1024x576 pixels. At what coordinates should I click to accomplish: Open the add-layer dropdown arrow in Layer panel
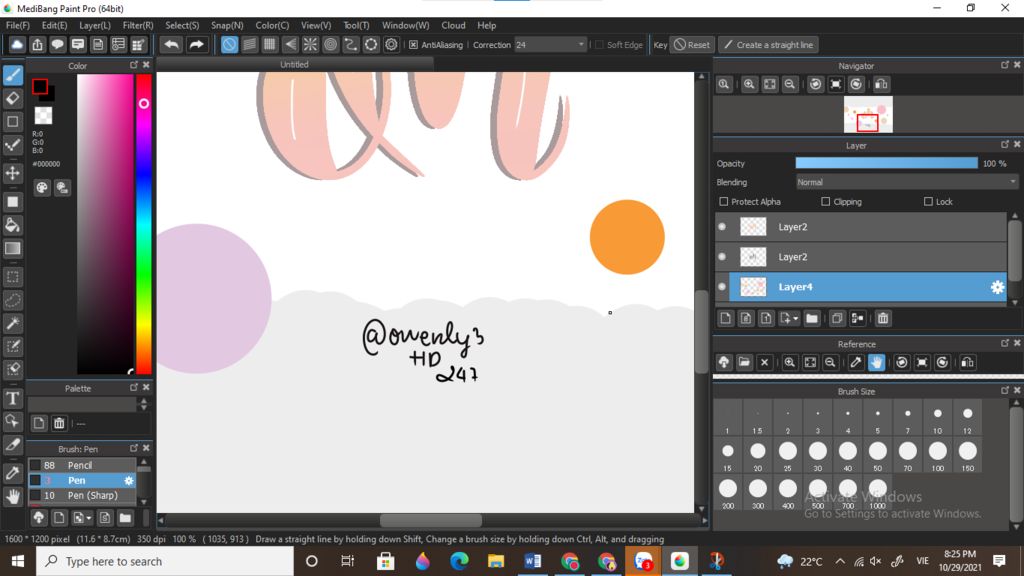tap(795, 319)
